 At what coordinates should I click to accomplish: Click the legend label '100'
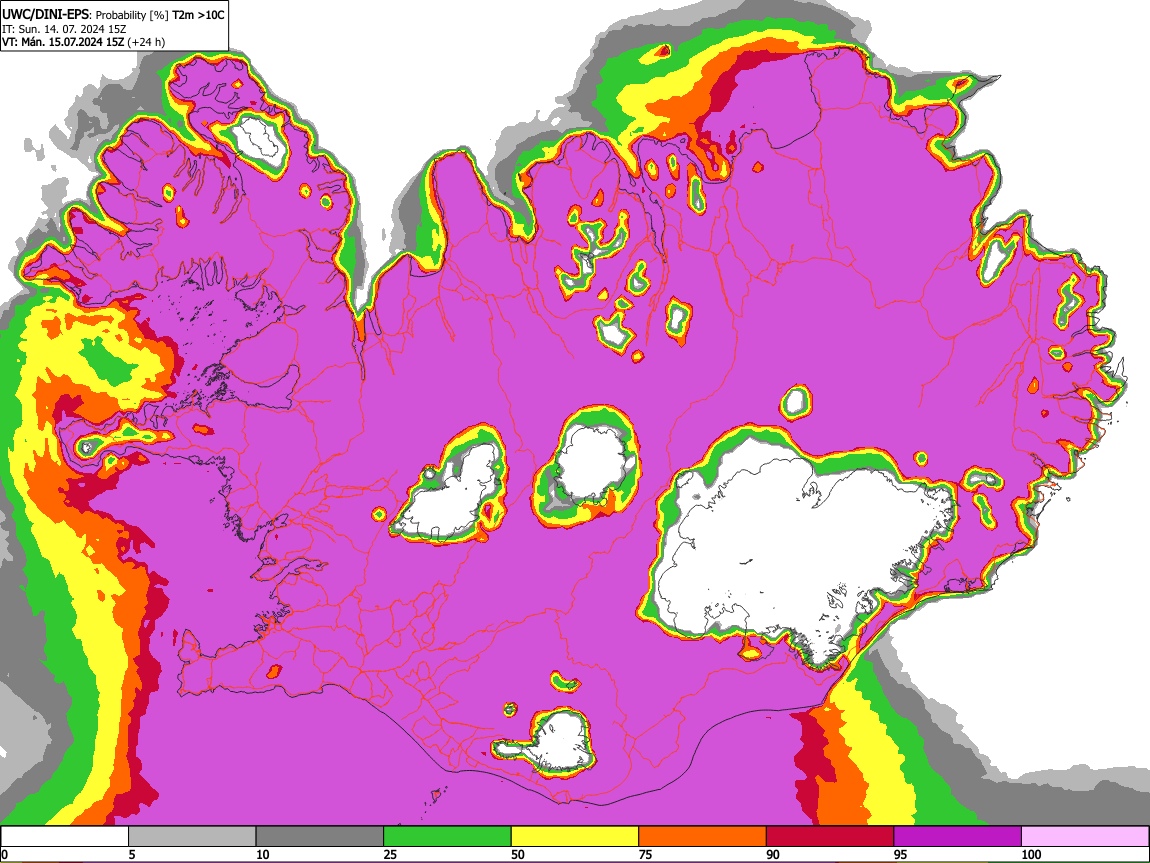click(1031, 854)
